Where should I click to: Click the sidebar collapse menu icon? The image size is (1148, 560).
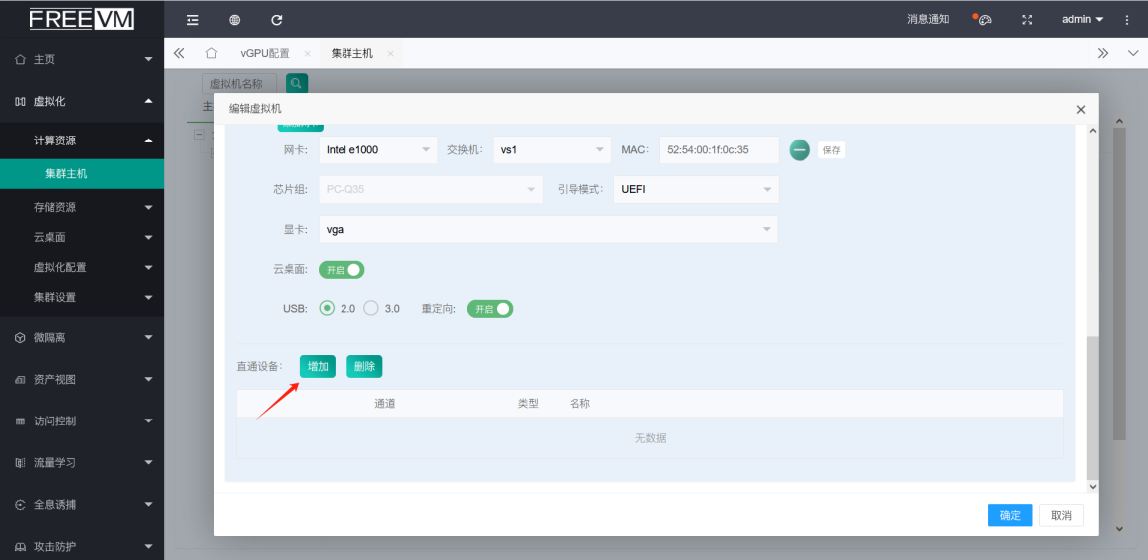193,20
